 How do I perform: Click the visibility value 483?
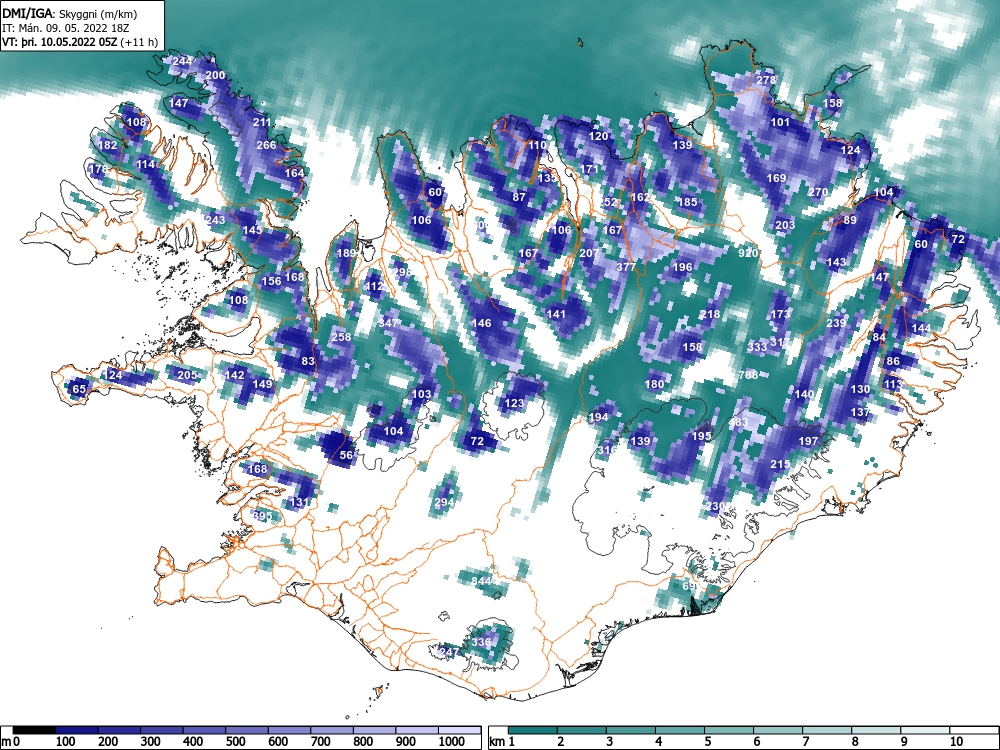[738, 422]
